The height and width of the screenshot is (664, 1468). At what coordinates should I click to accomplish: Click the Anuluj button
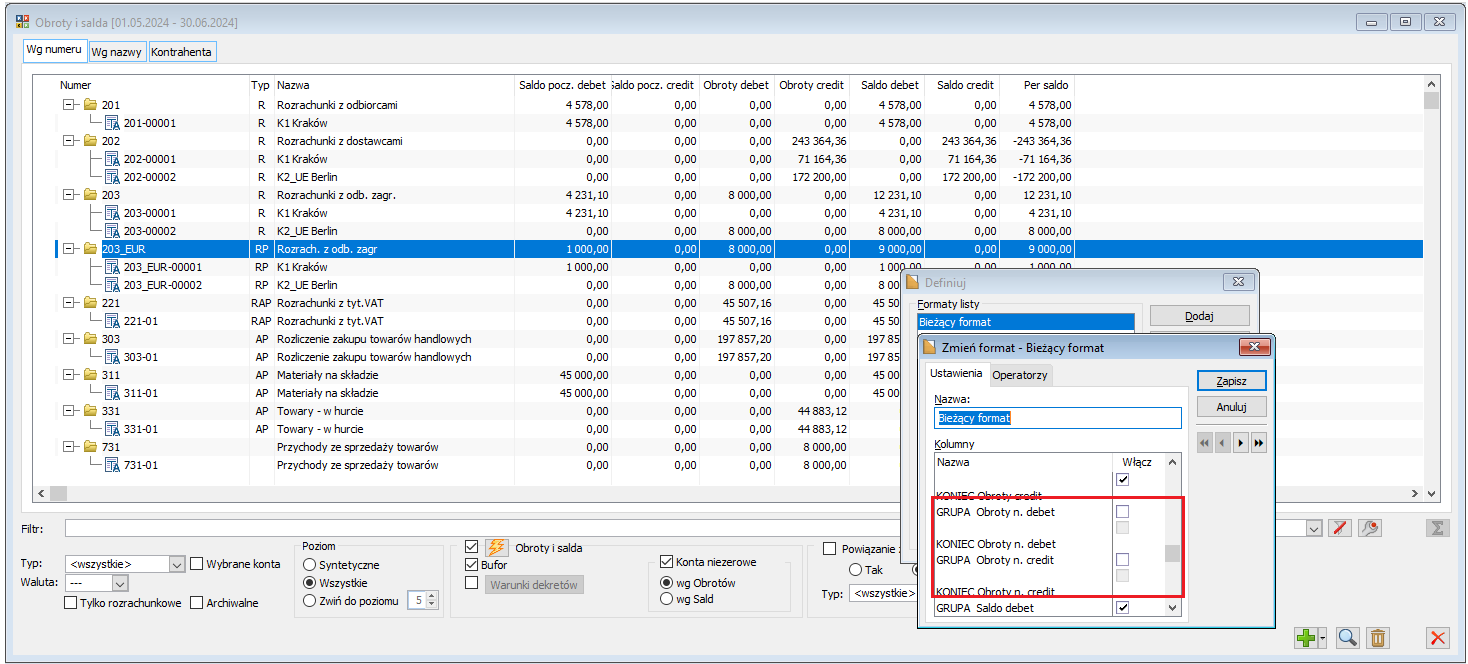(x=1232, y=407)
